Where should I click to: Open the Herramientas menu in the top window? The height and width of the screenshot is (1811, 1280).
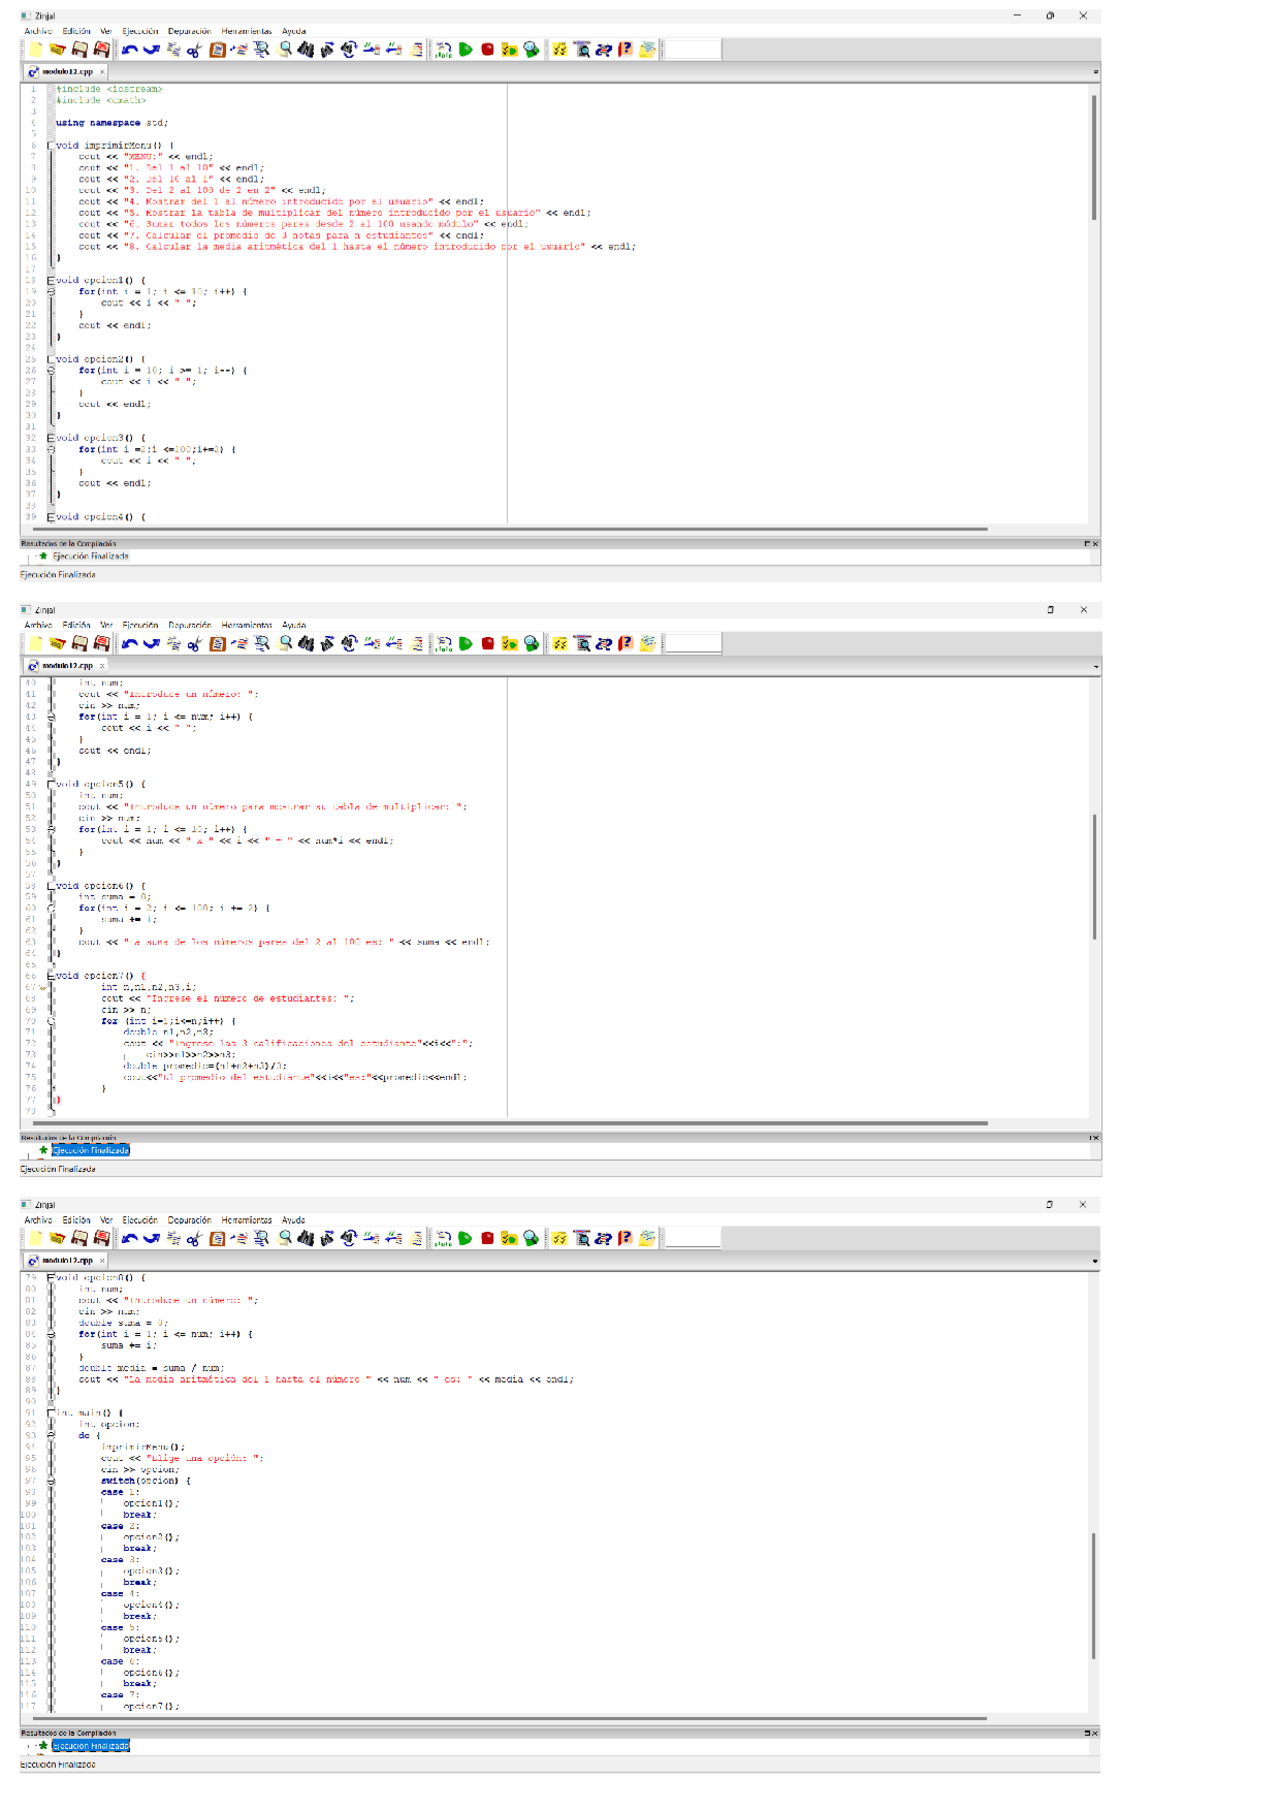pos(246,31)
